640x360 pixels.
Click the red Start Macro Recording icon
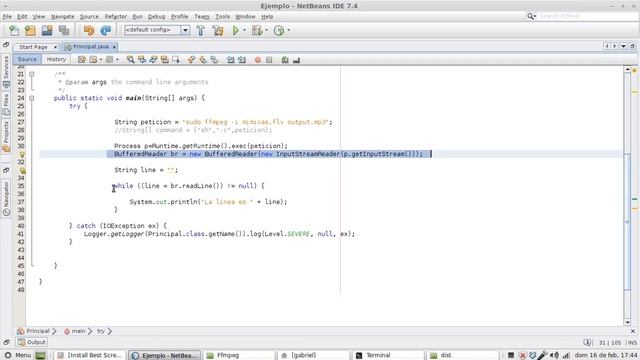[258, 60]
